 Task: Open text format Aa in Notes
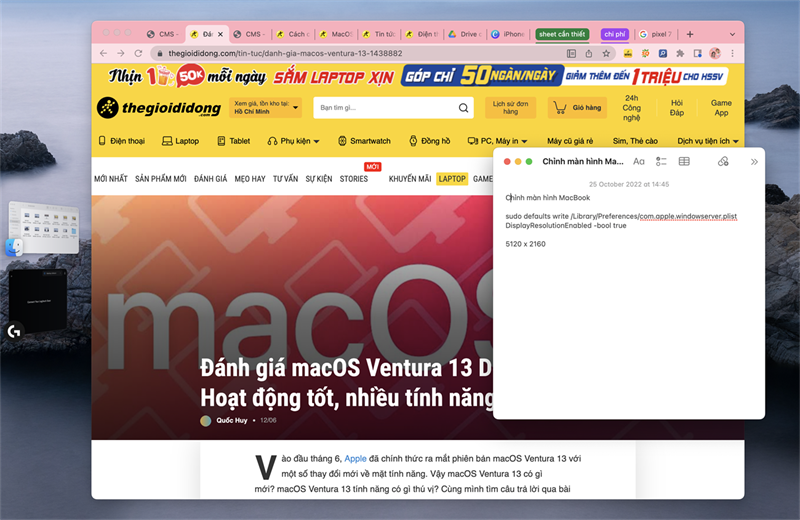point(639,161)
